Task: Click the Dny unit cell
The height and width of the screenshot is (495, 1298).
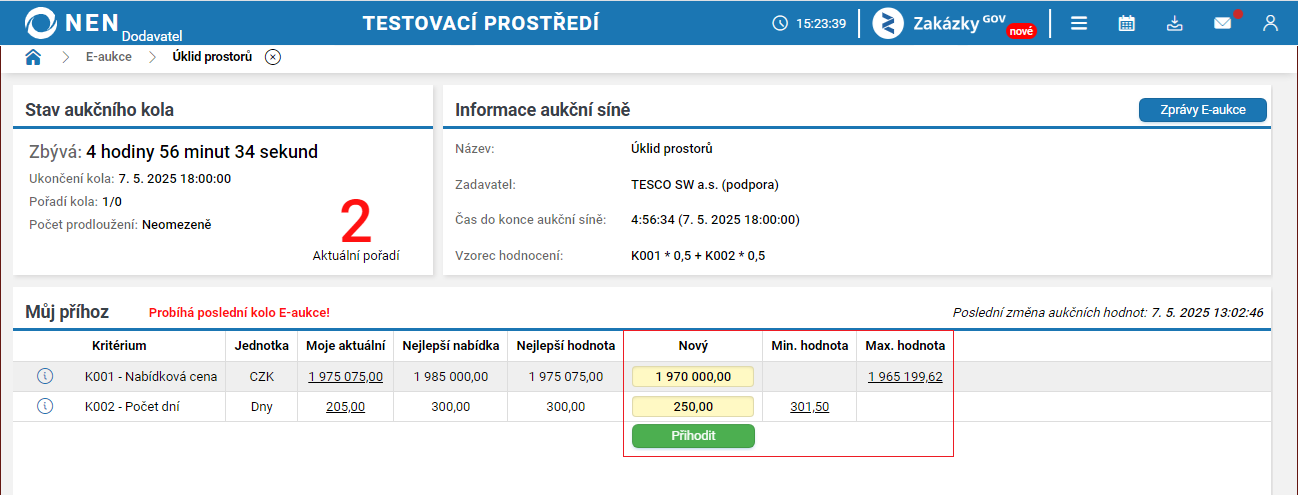Action: point(261,407)
